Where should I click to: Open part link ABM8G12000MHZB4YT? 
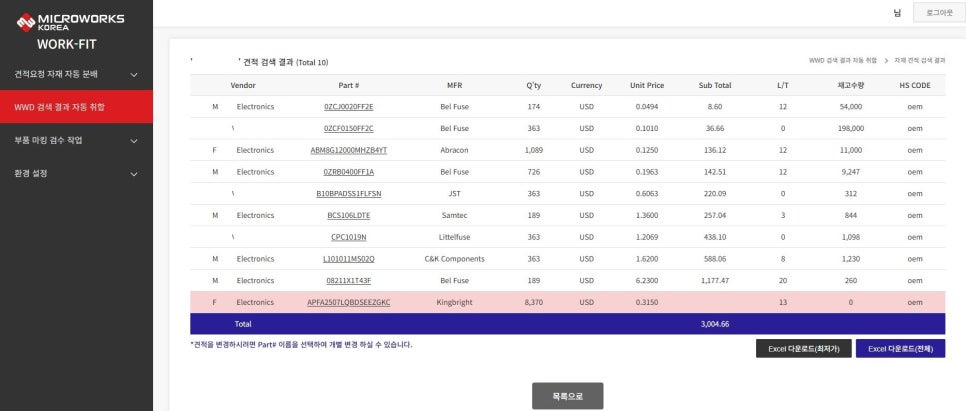pyautogui.click(x=349, y=150)
